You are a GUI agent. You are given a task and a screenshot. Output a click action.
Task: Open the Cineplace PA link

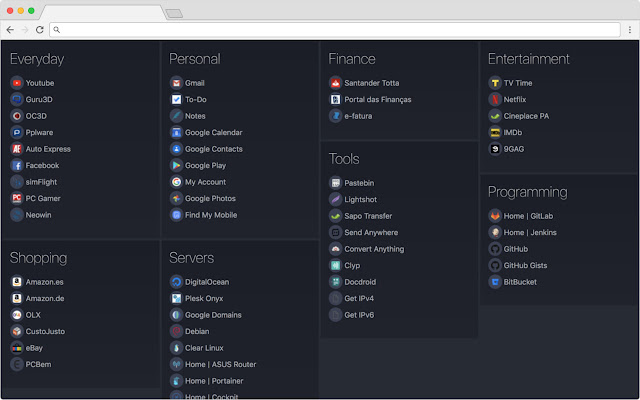[x=526, y=116]
